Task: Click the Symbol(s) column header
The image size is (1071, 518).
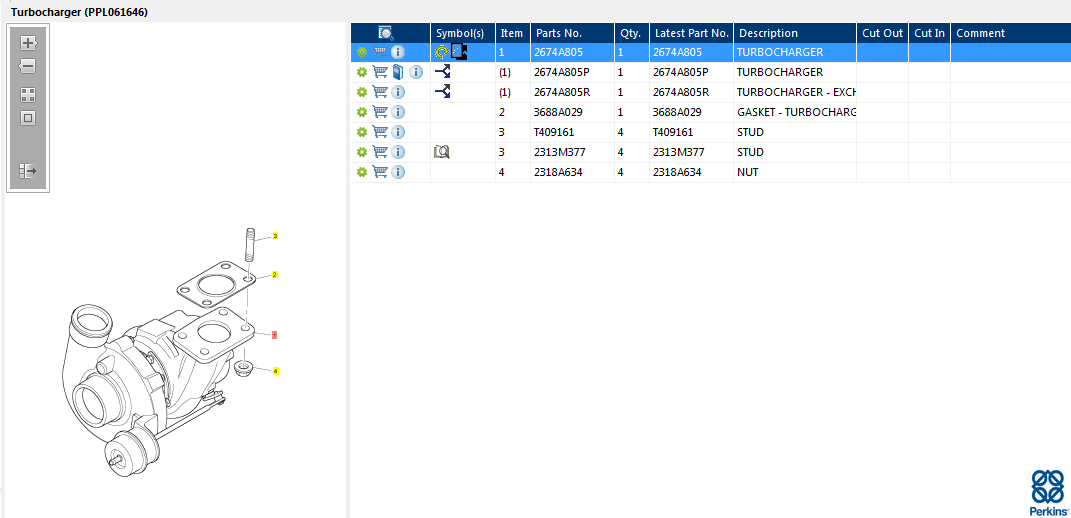Action: (x=462, y=33)
